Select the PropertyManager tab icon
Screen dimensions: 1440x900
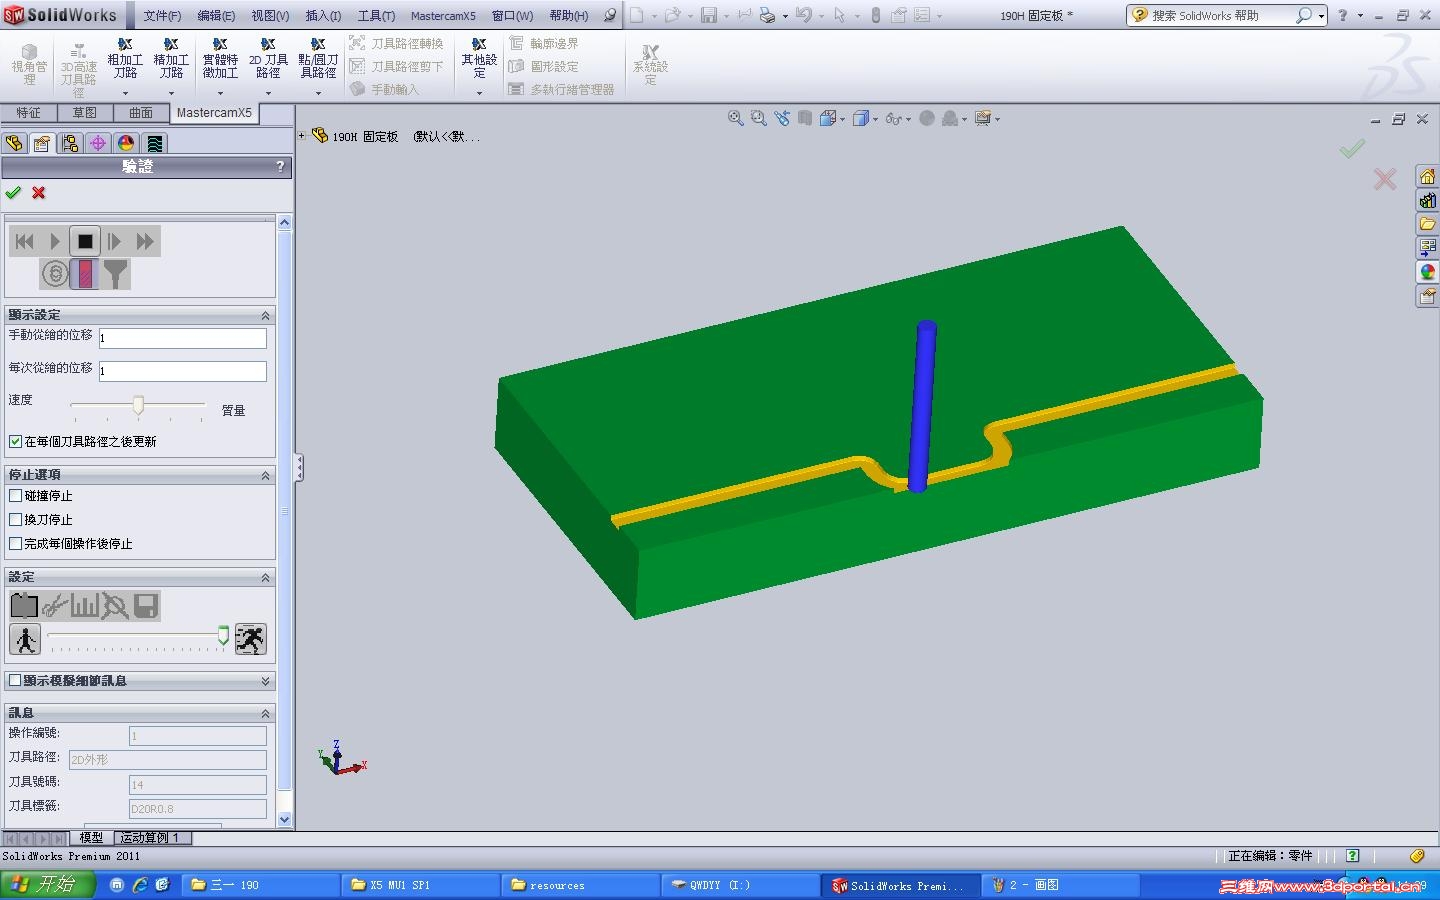[x=42, y=143]
